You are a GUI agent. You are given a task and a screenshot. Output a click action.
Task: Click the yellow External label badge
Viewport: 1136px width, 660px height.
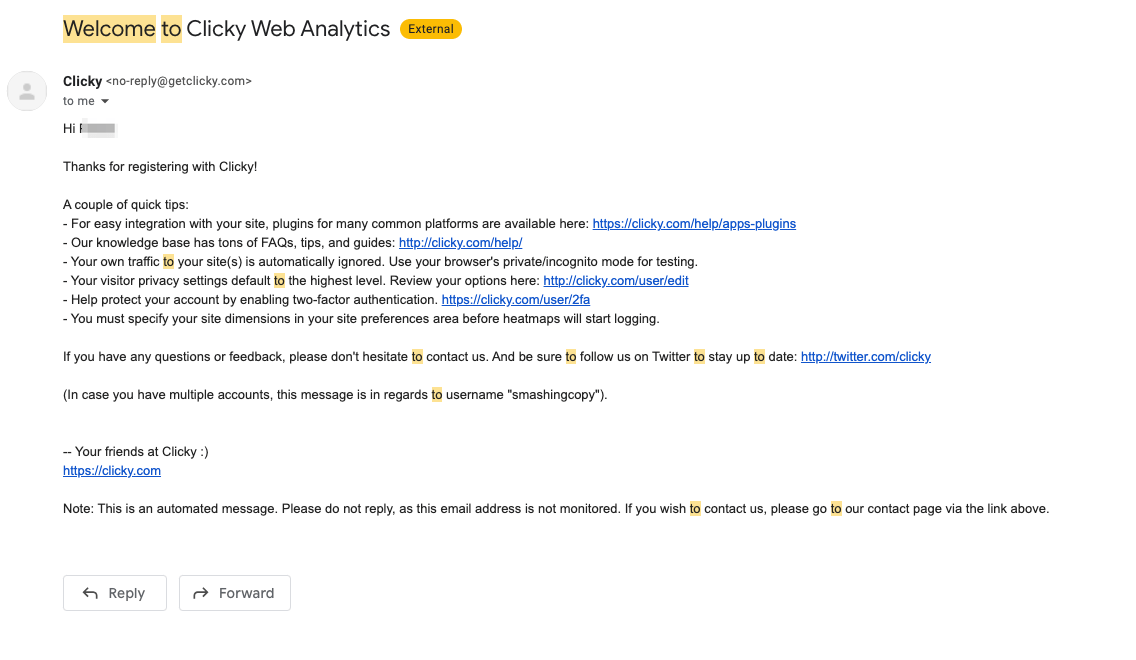pos(431,29)
